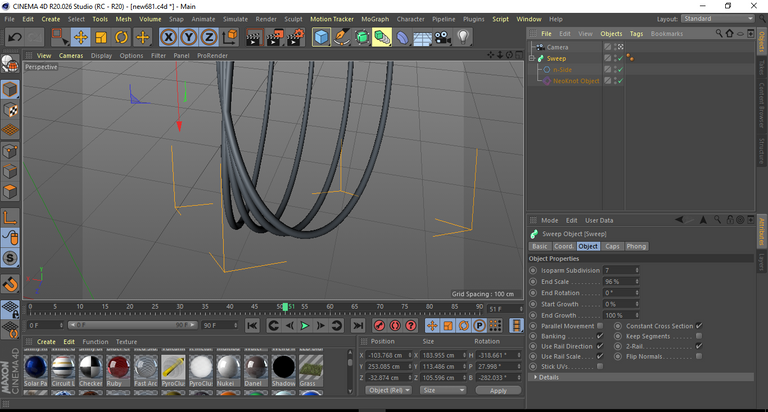Activate the Move tool
768x412 pixels.
click(x=81, y=37)
